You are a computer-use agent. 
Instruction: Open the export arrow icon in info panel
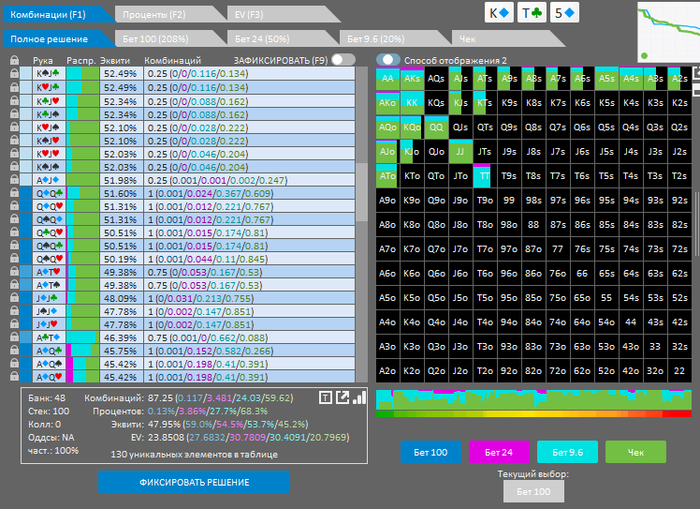[342, 397]
